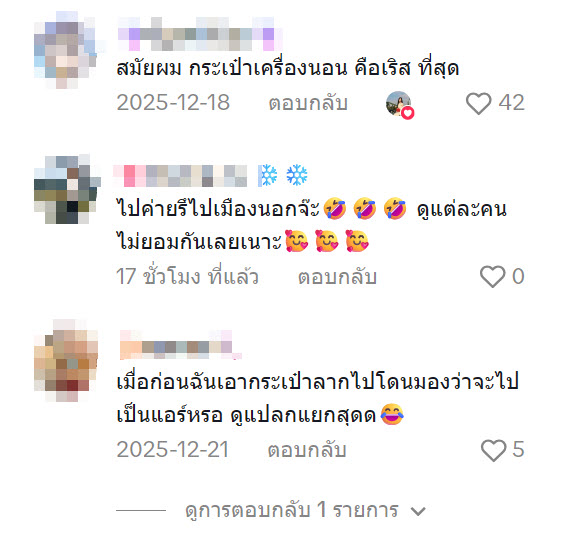This screenshot has height=541, width=574.
Task: Click the 2025-12-21 timestamp
Action: click(173, 449)
